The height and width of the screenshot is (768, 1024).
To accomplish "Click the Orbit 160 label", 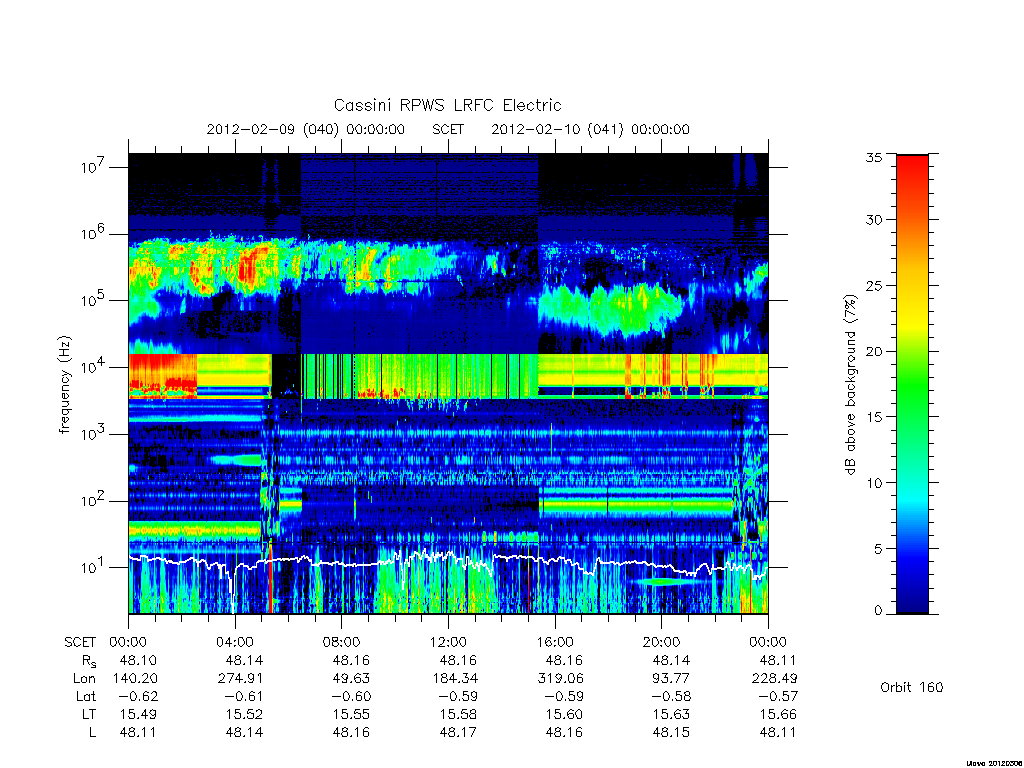I will (x=912, y=687).
